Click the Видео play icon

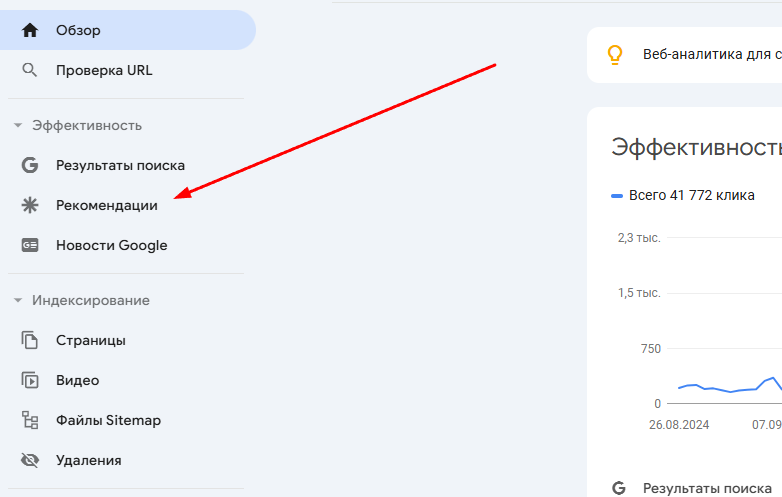tap(30, 380)
